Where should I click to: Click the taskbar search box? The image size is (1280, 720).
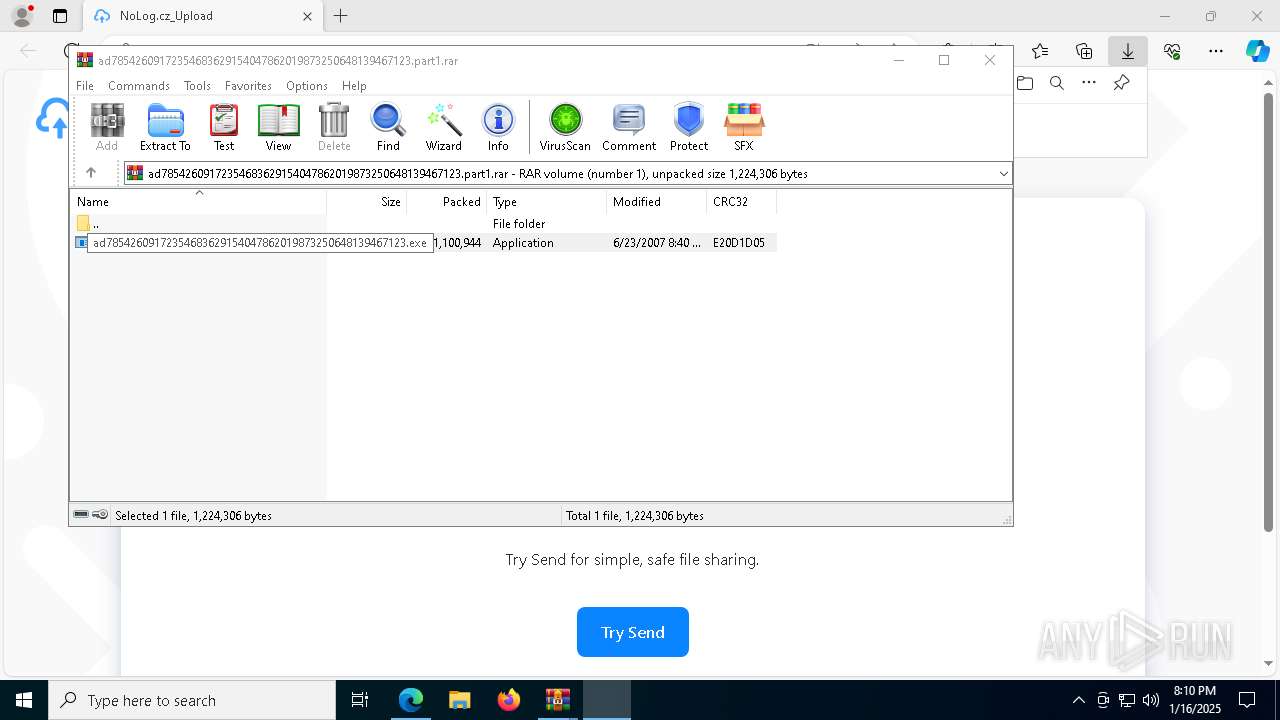coord(192,700)
